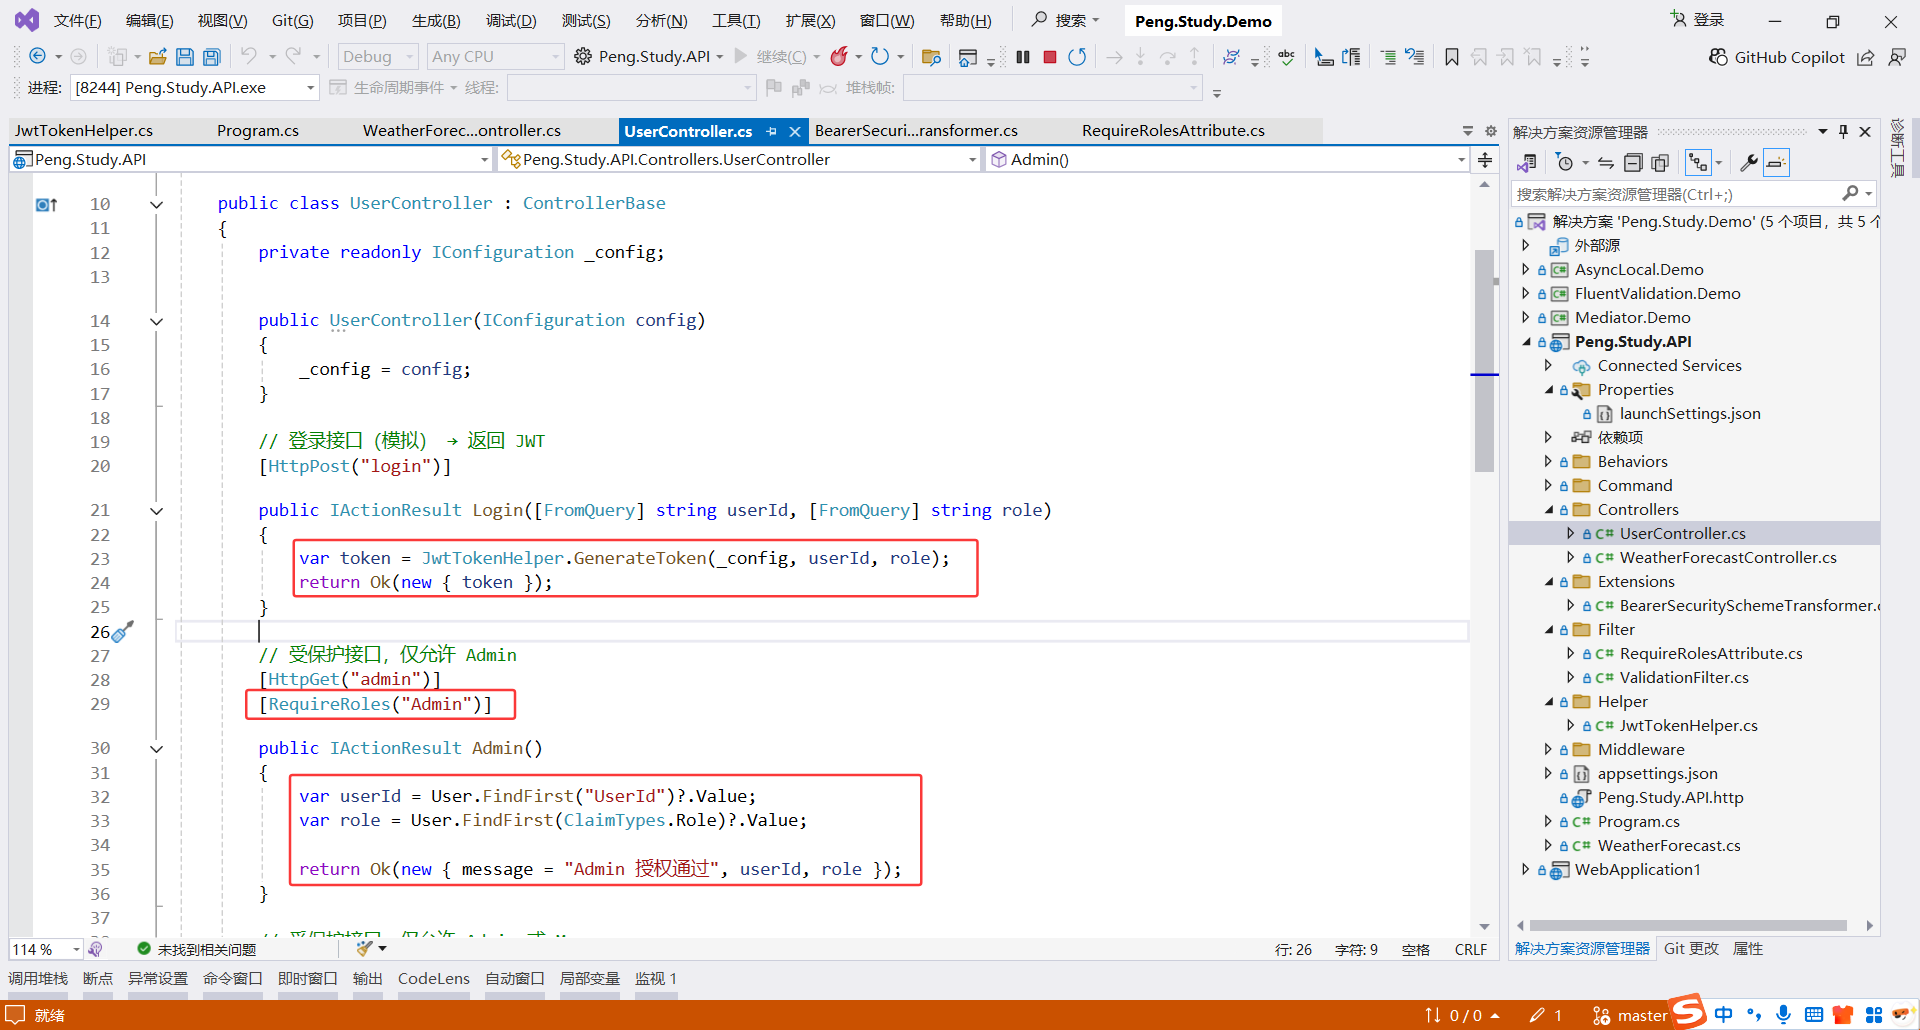Collapse the Controllers folder in Solution Explorer
1920x1030 pixels.
point(1548,509)
